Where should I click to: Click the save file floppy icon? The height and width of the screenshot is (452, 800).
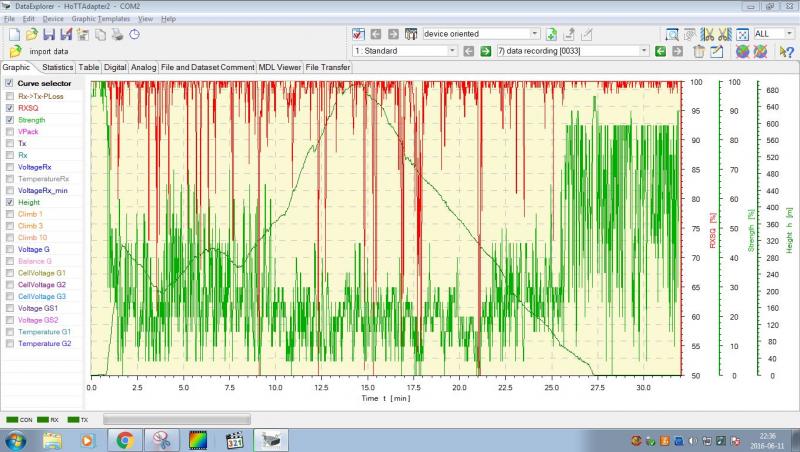(x=49, y=34)
